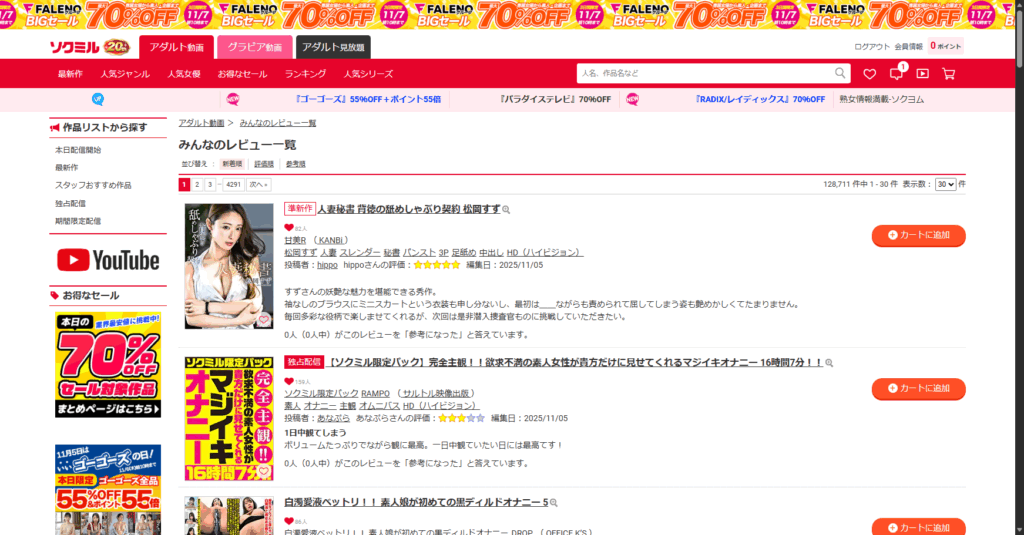Go to page 3 of reviews

coord(210,185)
